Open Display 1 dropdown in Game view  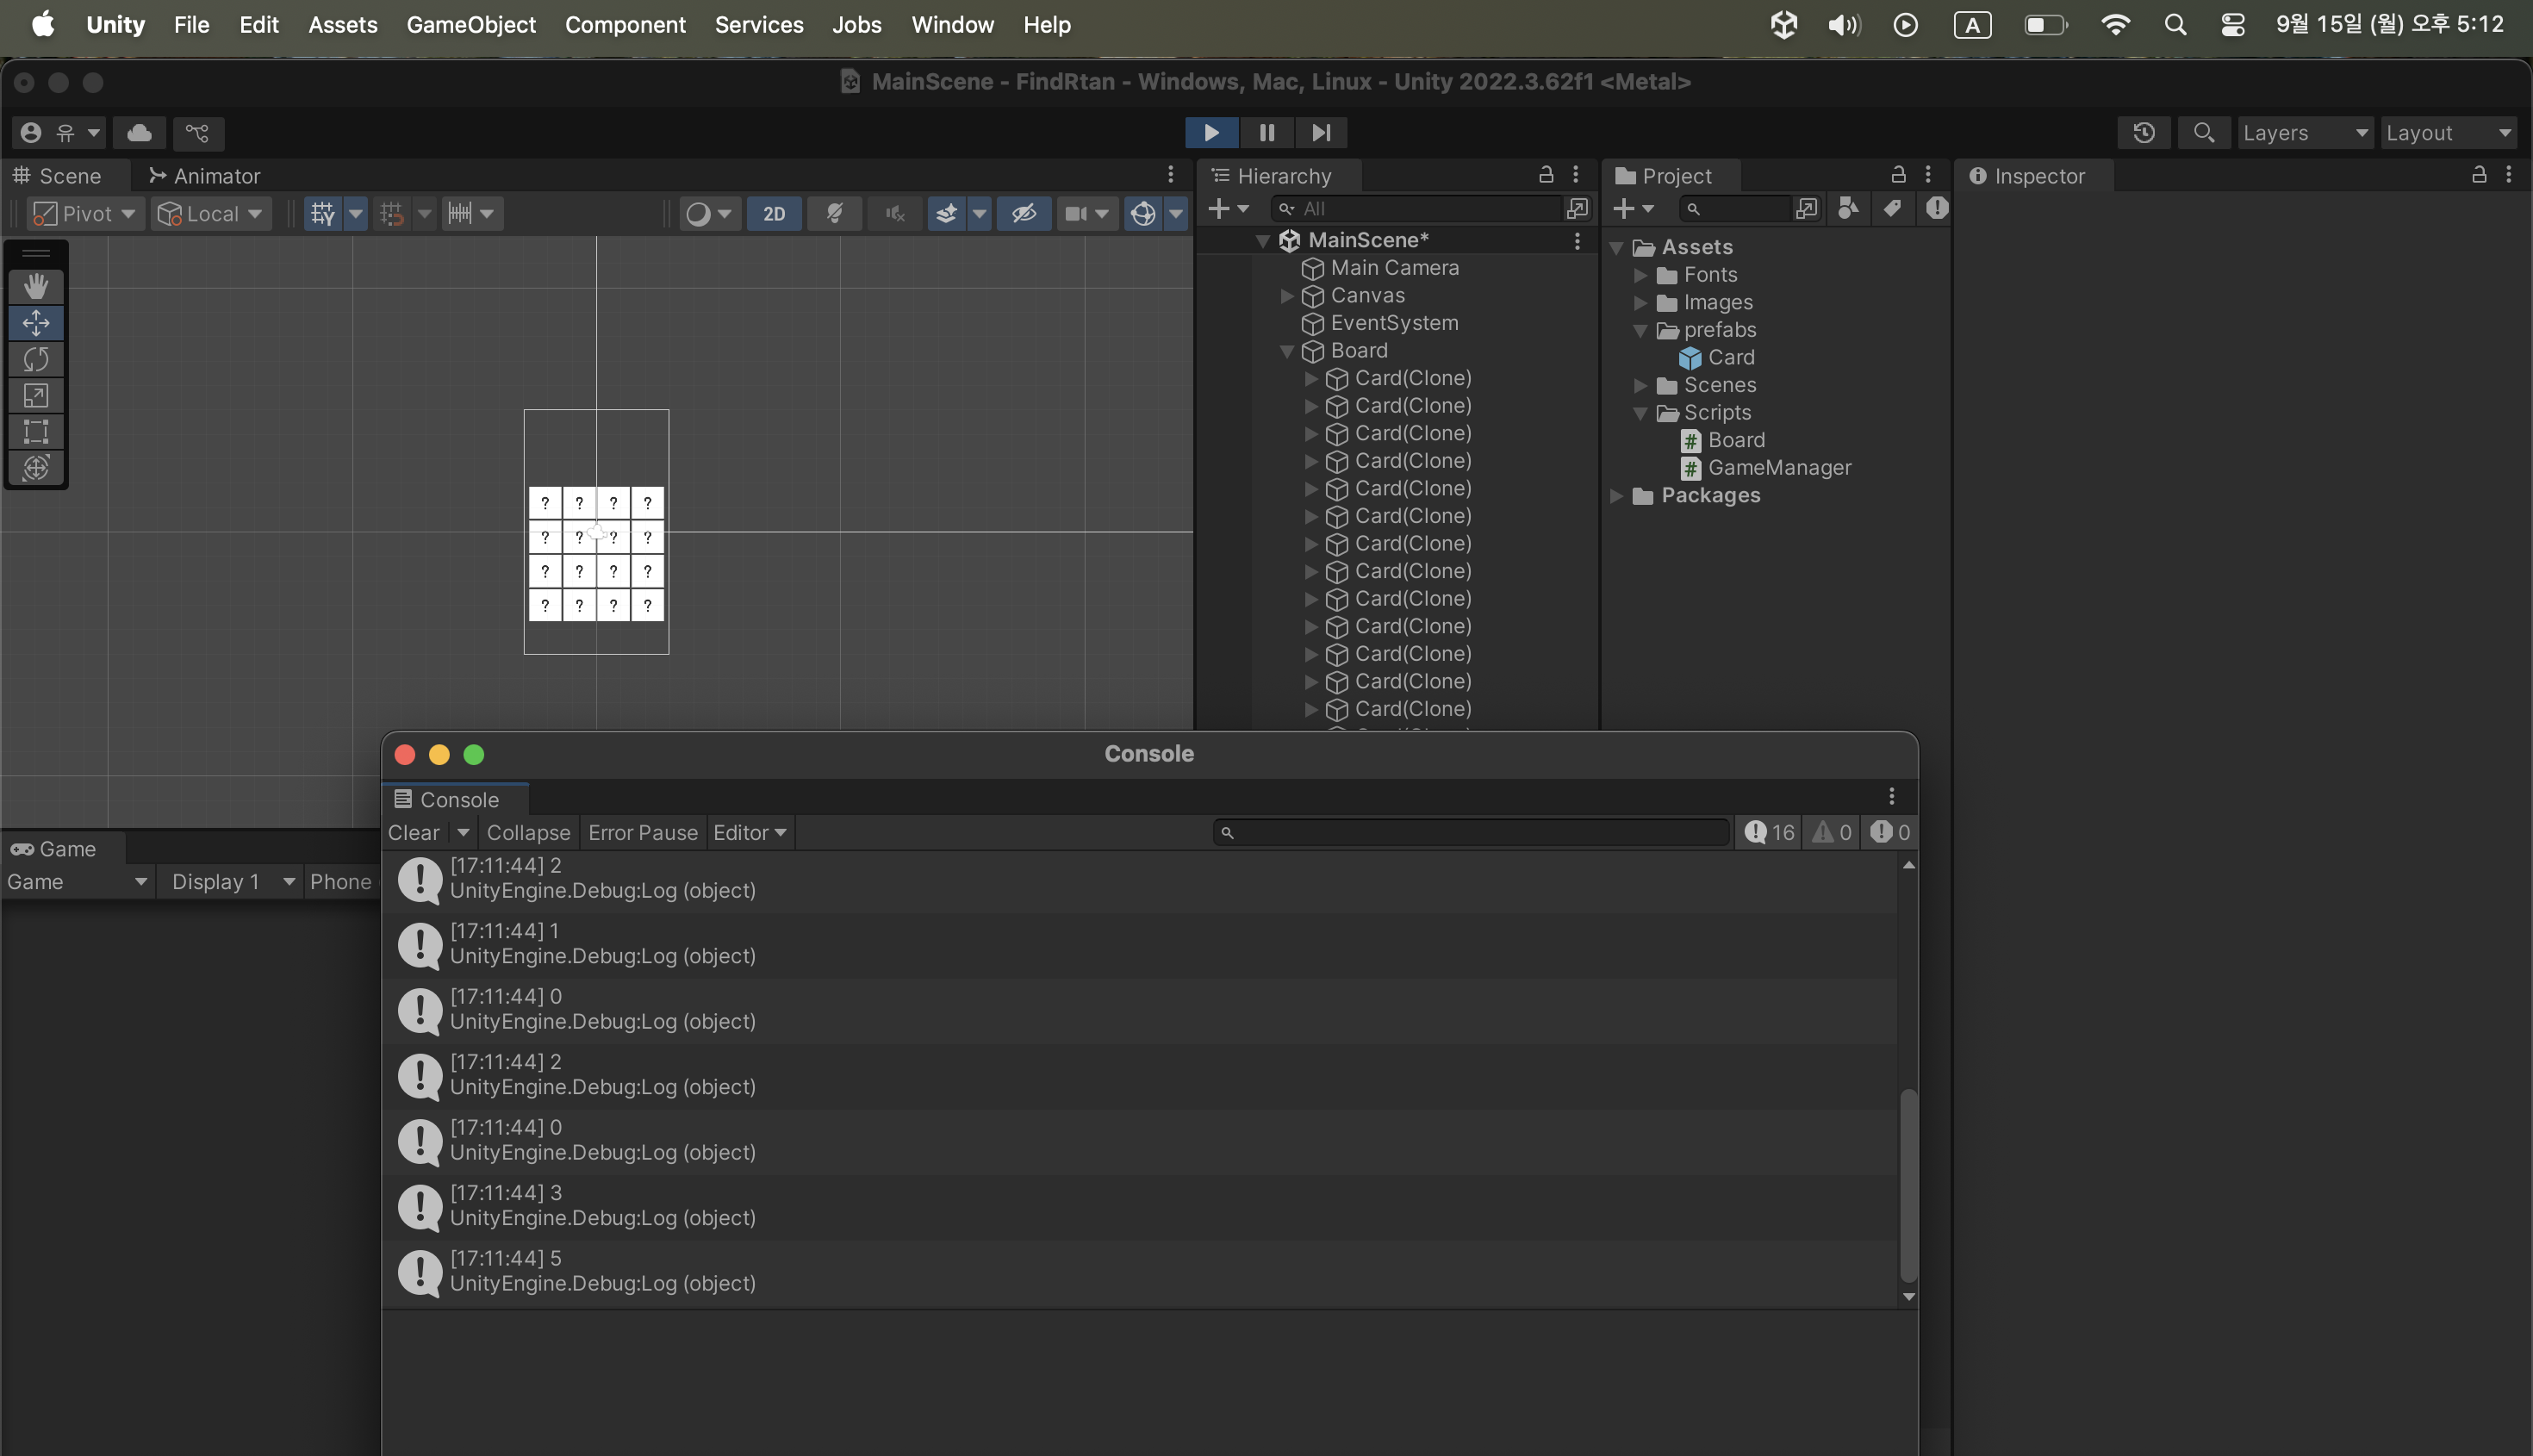click(232, 882)
